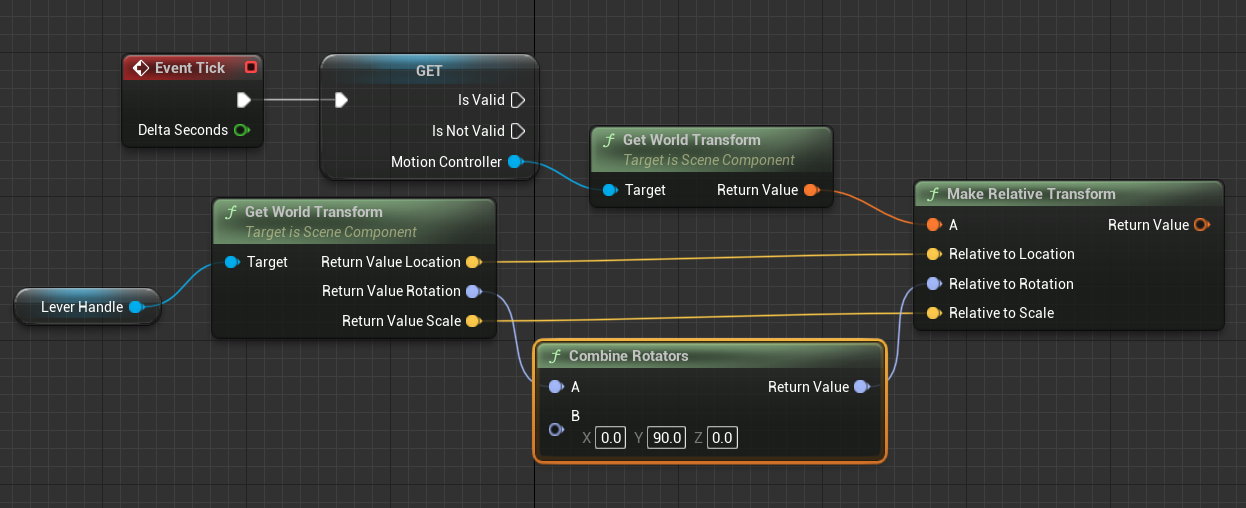Click the Combine Rotators B X value field
The height and width of the screenshot is (508, 1246).
[610, 438]
